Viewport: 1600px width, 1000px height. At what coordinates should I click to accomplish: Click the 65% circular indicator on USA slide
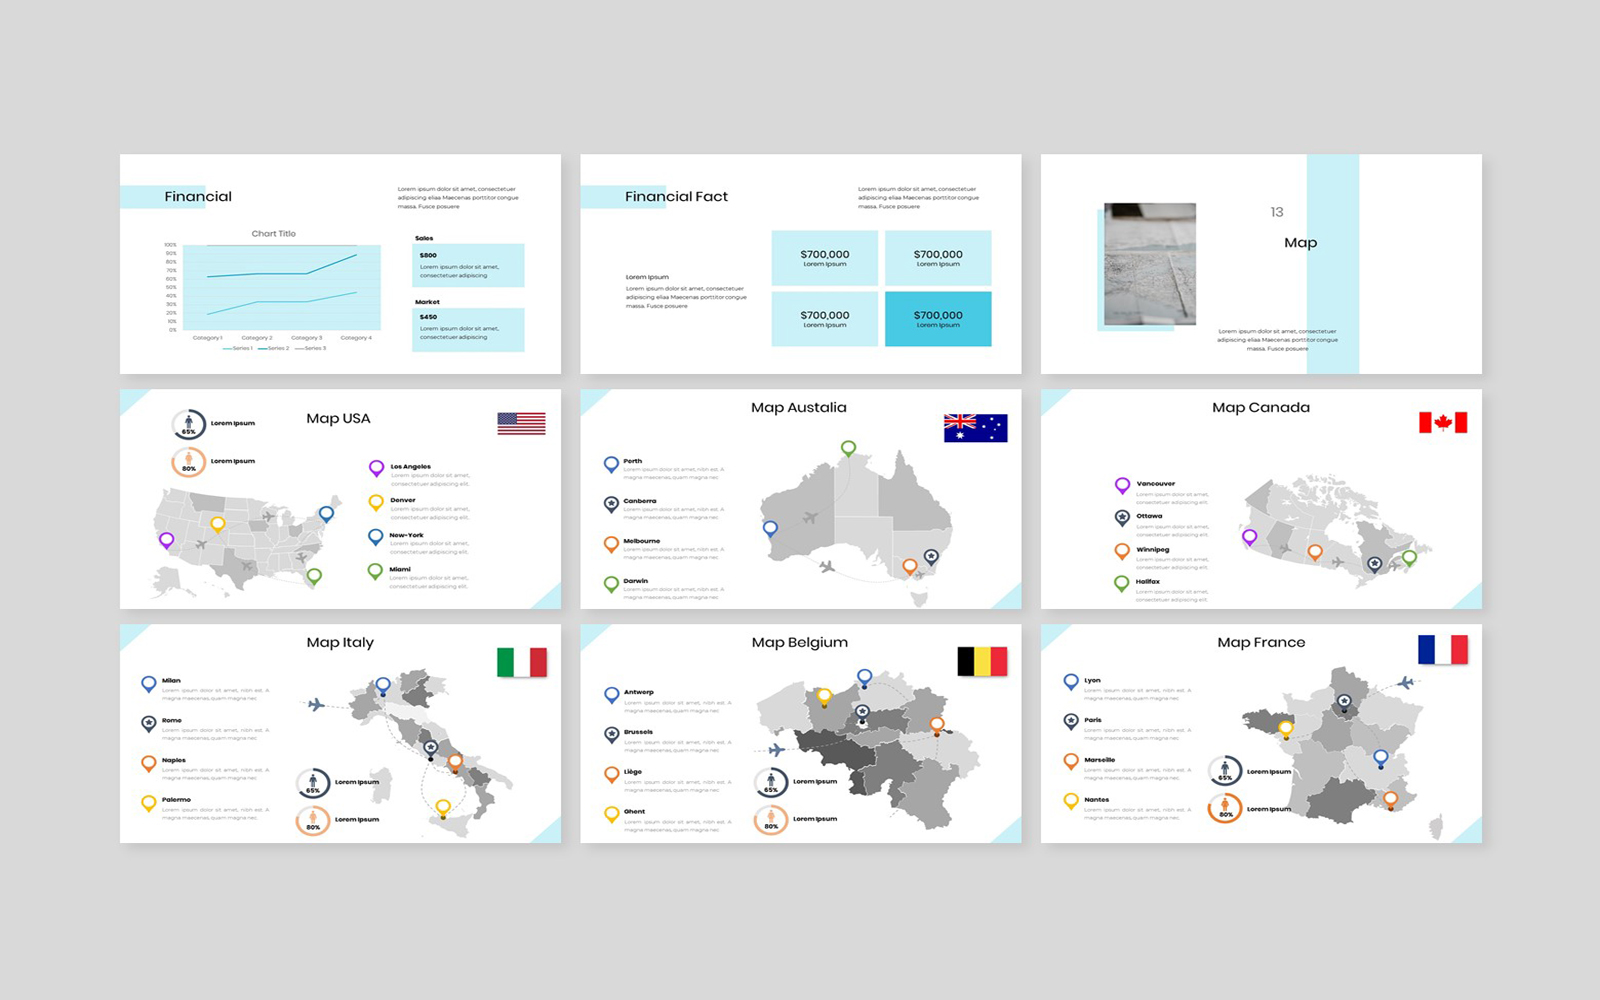coord(189,425)
